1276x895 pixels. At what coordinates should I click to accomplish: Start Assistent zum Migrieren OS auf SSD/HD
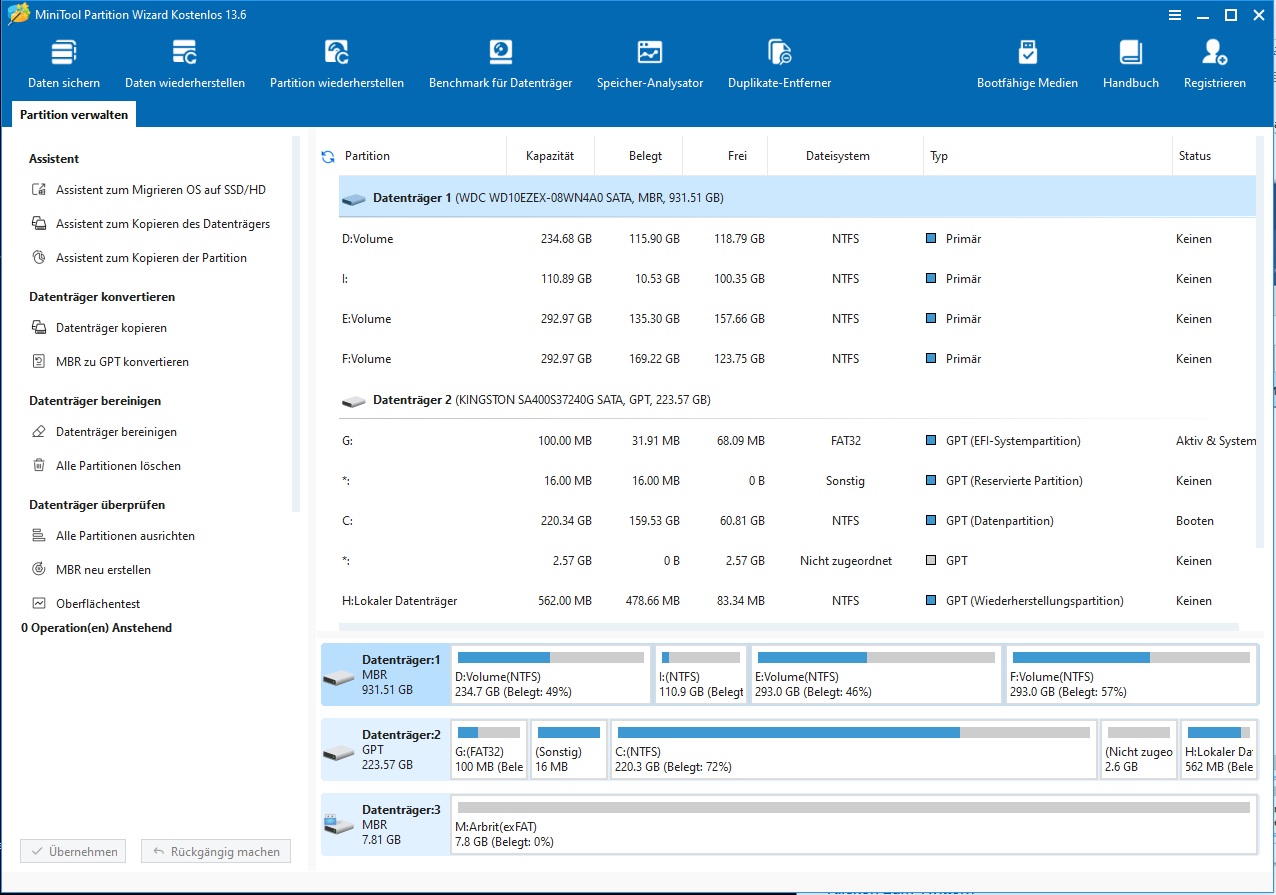(x=149, y=190)
